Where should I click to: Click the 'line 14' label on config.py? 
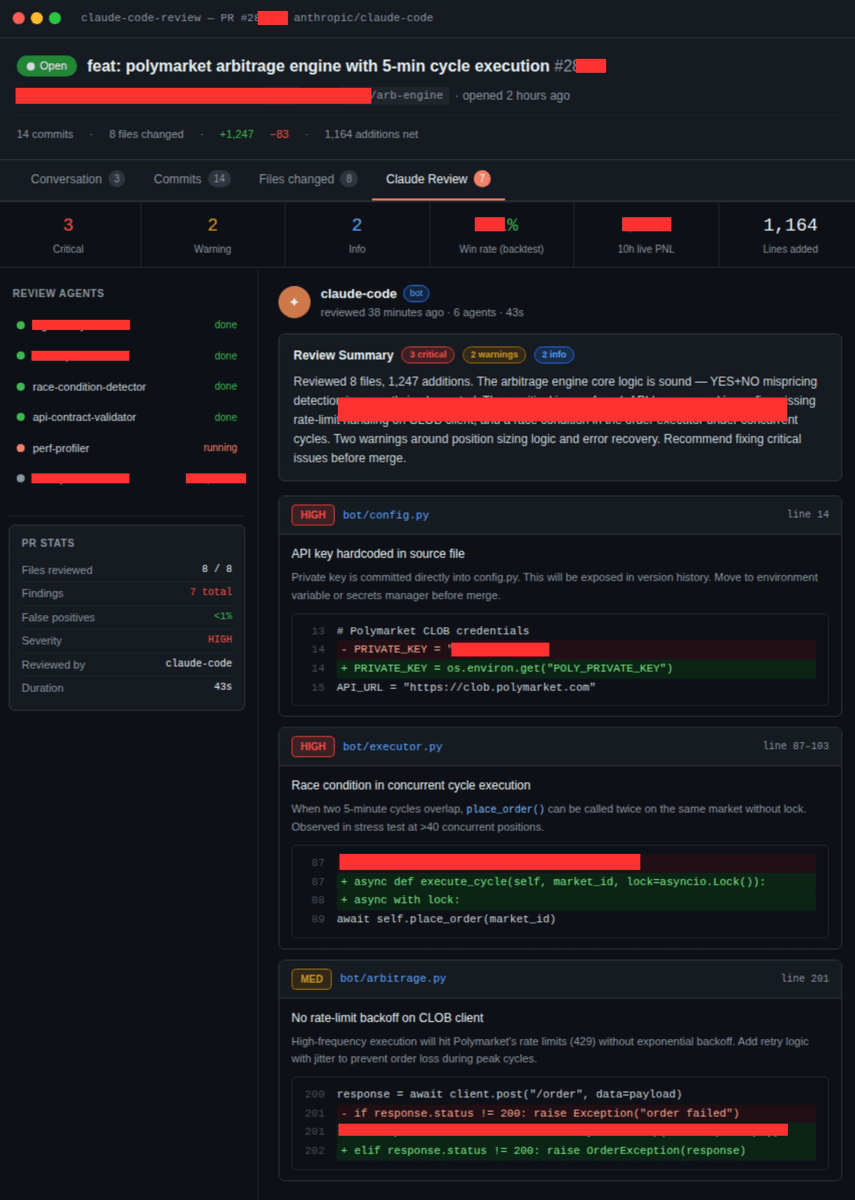point(808,515)
